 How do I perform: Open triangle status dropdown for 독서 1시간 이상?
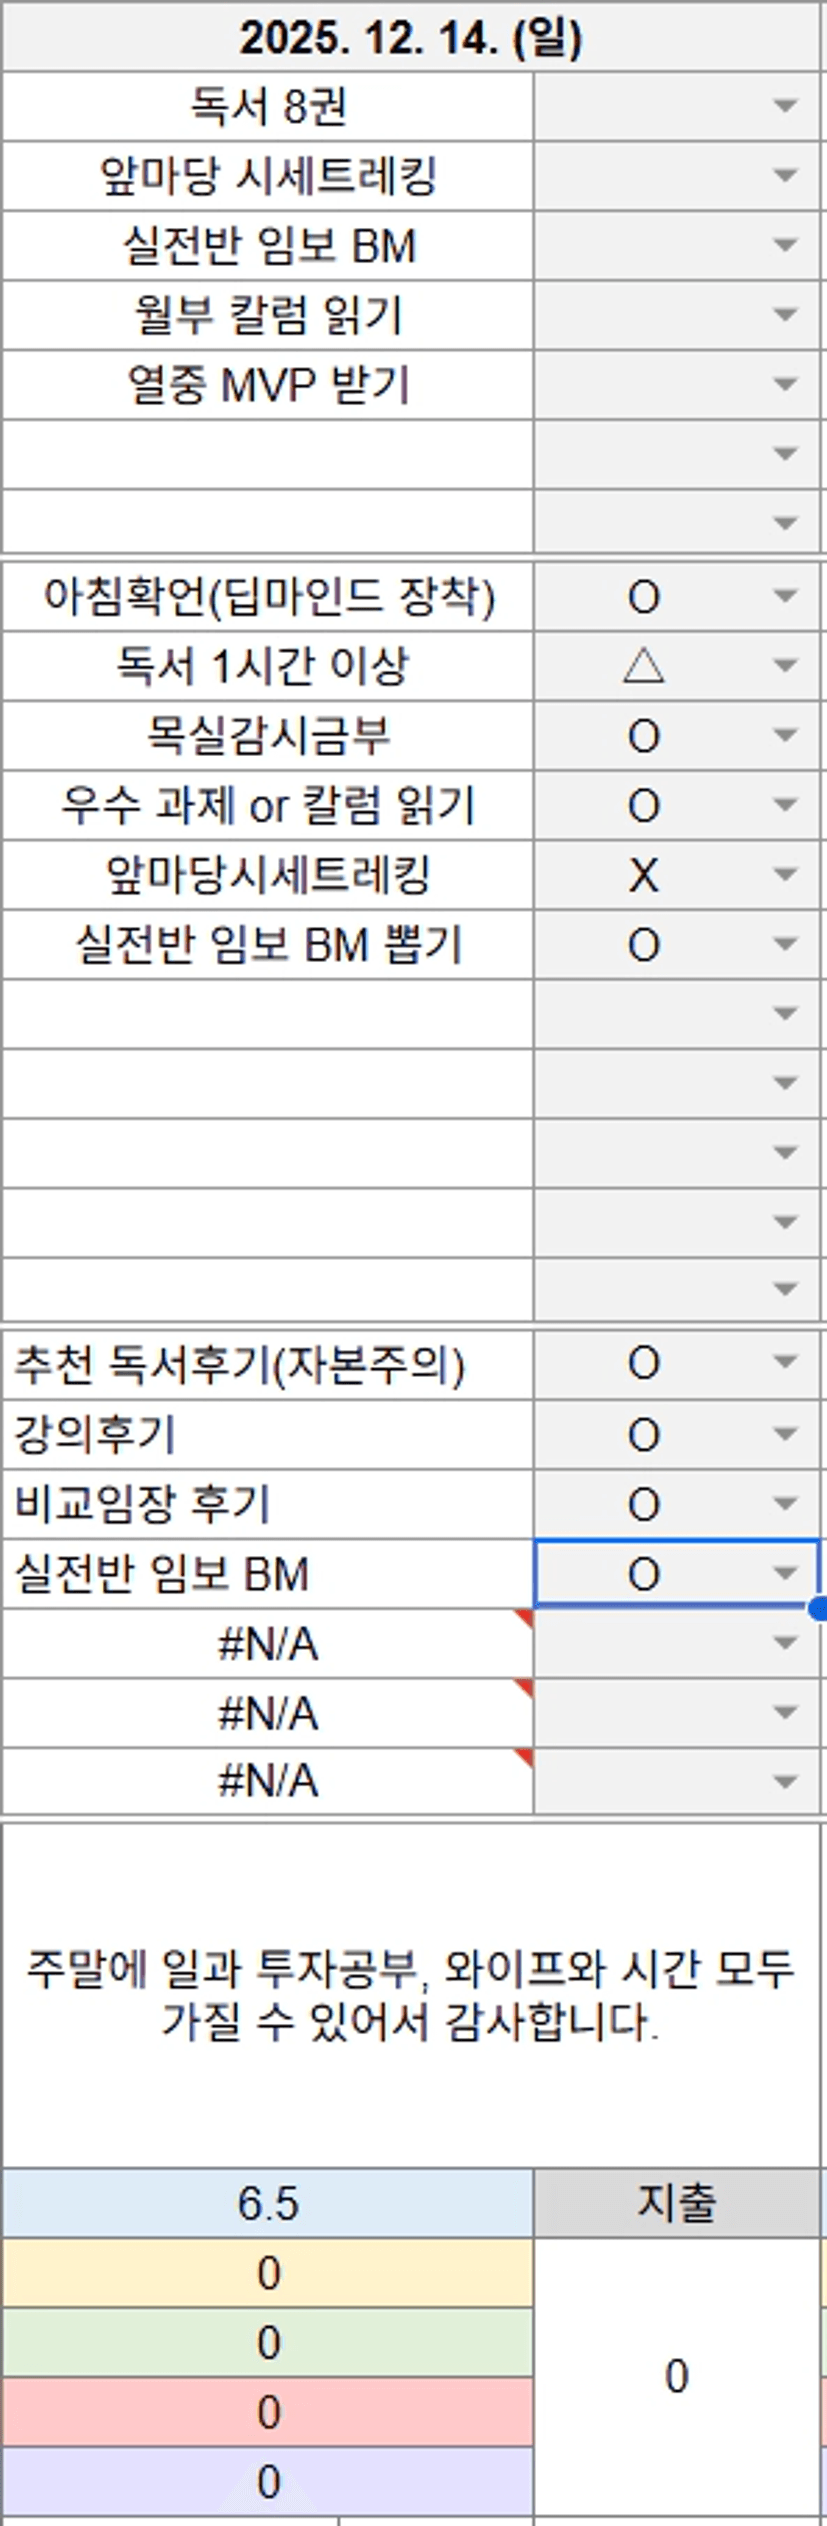point(785,666)
